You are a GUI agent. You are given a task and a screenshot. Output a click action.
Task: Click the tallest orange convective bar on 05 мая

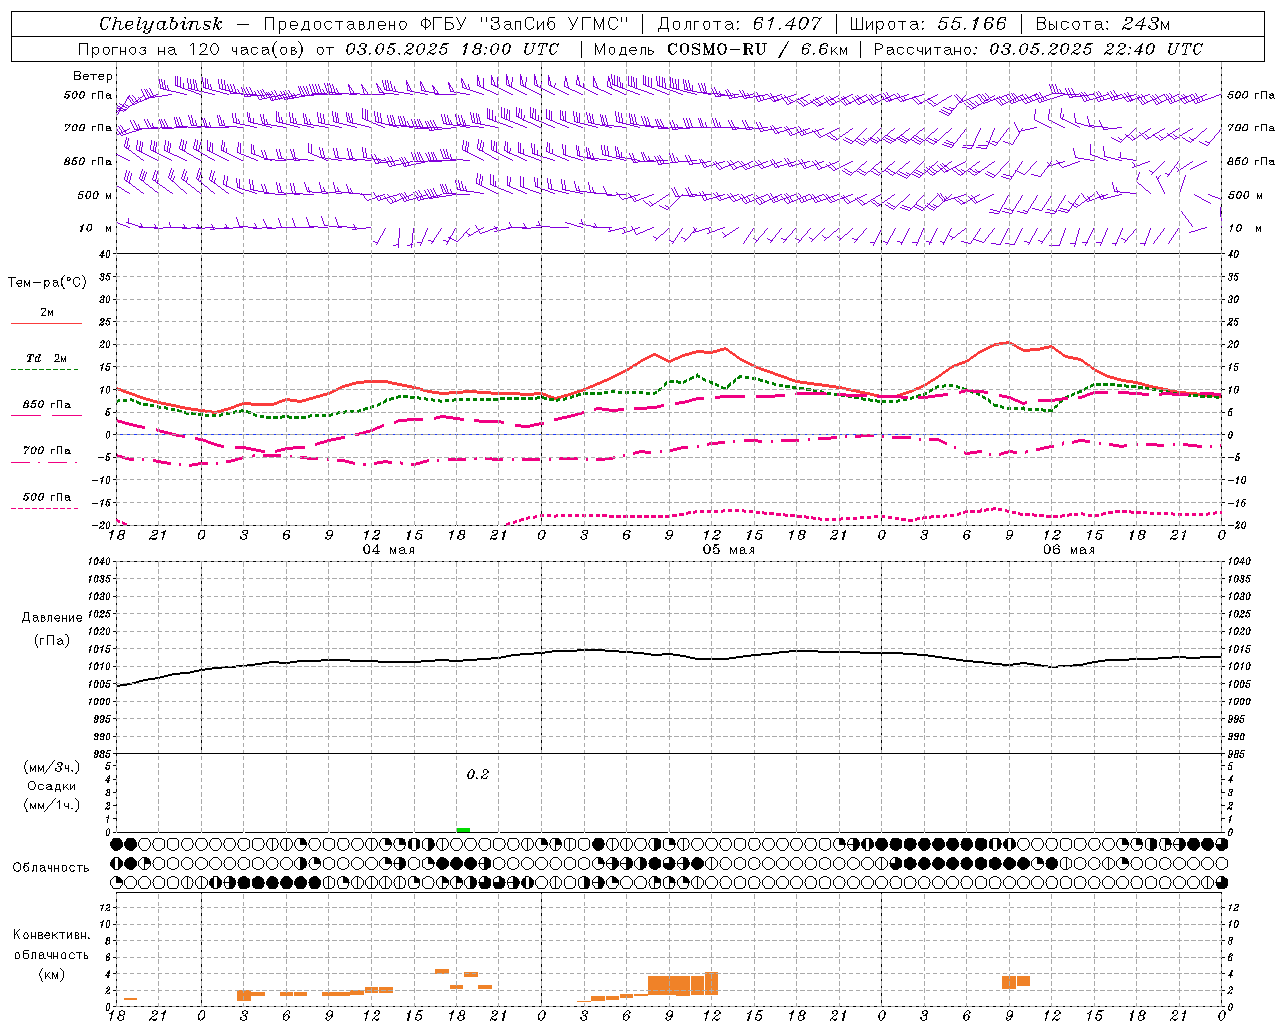tap(711, 983)
